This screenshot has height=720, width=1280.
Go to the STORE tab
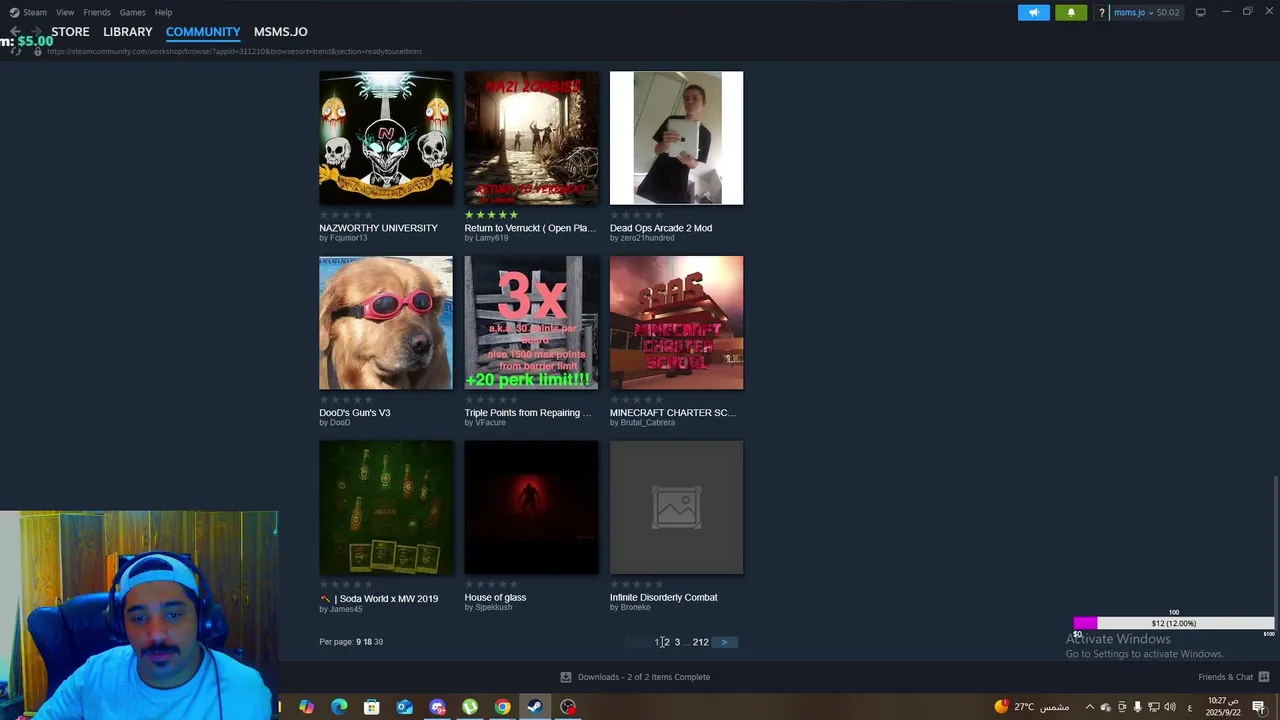(70, 32)
